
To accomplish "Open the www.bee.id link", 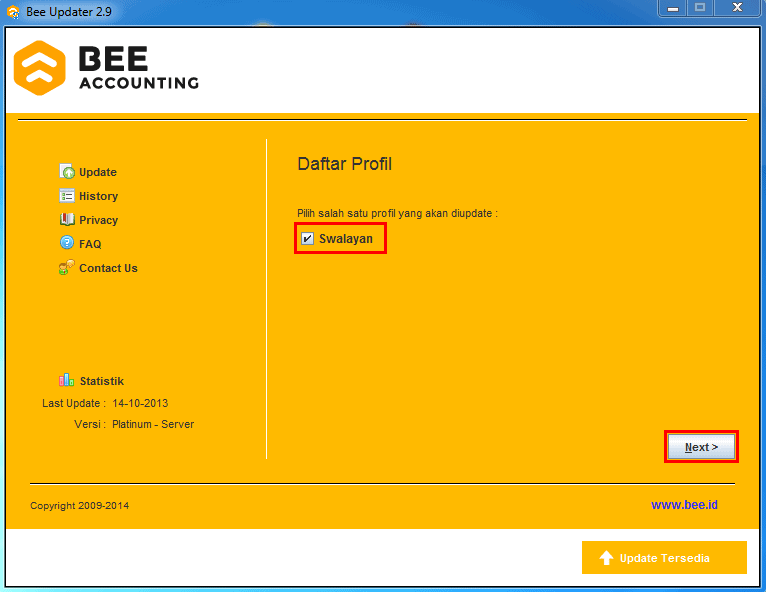I will (684, 505).
